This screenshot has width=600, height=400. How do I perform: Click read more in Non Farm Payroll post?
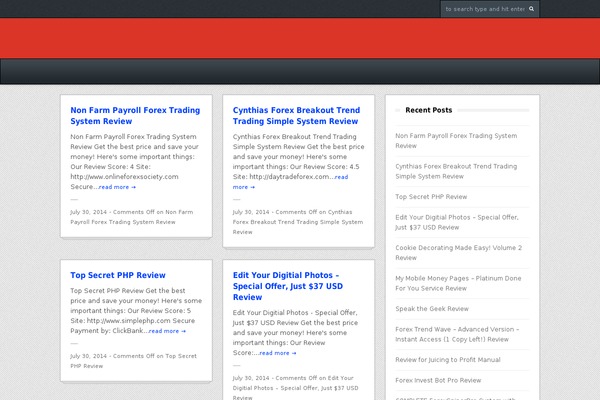[117, 187]
